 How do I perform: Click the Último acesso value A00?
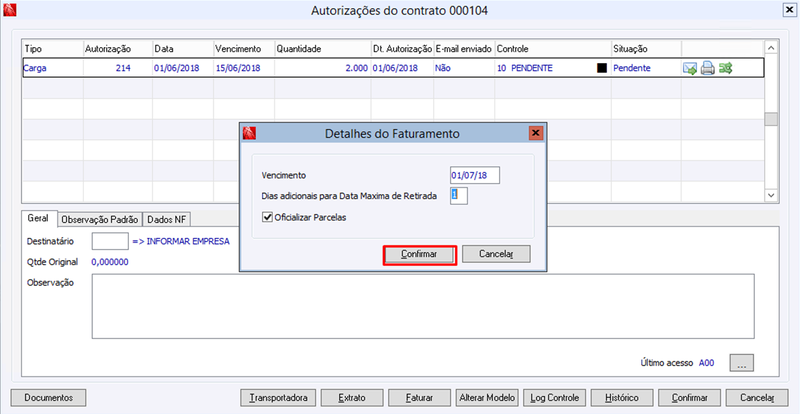click(x=706, y=363)
